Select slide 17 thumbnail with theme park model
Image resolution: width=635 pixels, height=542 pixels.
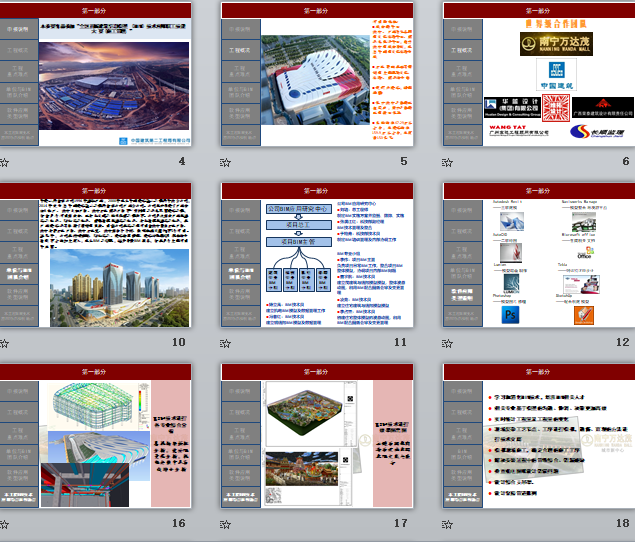[x=317, y=436]
